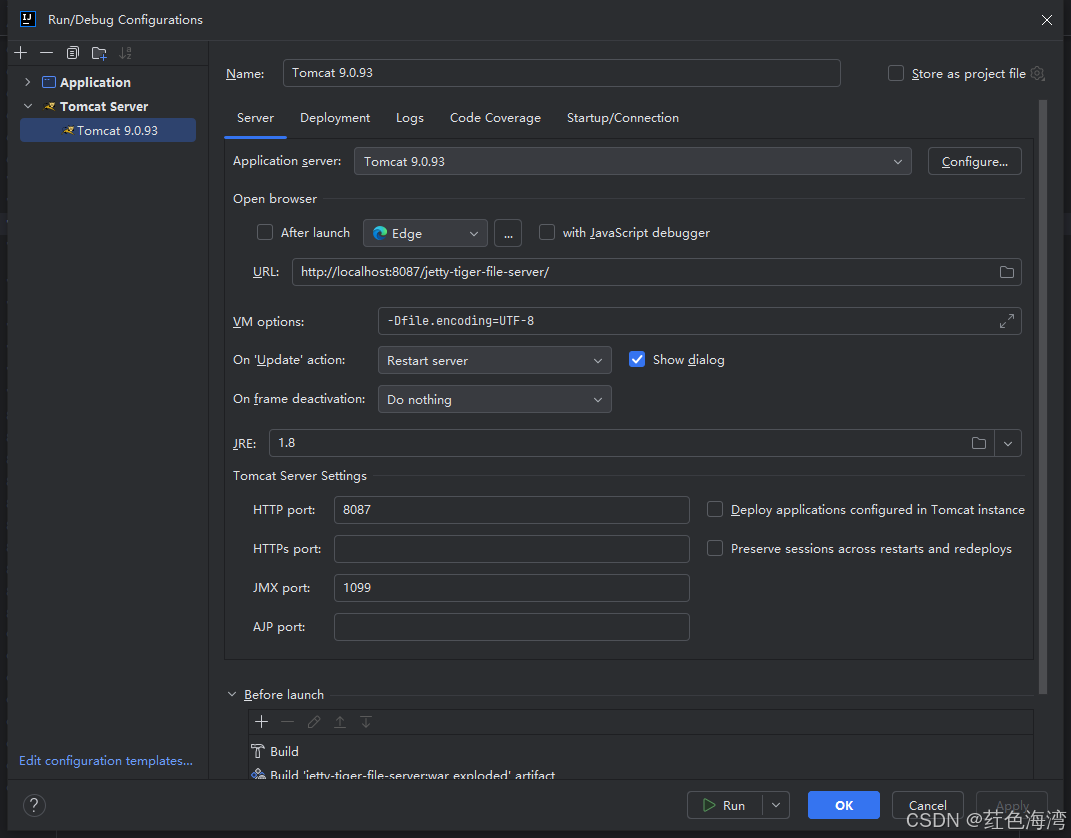Click the Add New Configuration plus icon

point(21,53)
